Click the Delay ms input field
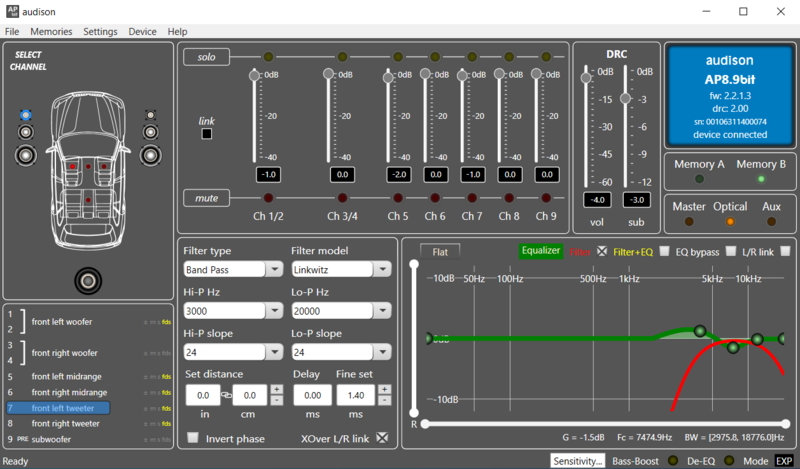800x469 pixels. [312, 396]
